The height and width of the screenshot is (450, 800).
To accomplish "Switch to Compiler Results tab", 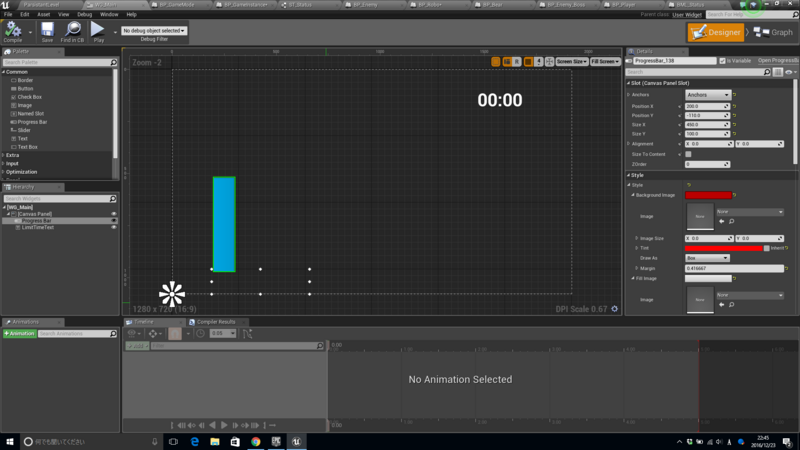I will pos(215,322).
